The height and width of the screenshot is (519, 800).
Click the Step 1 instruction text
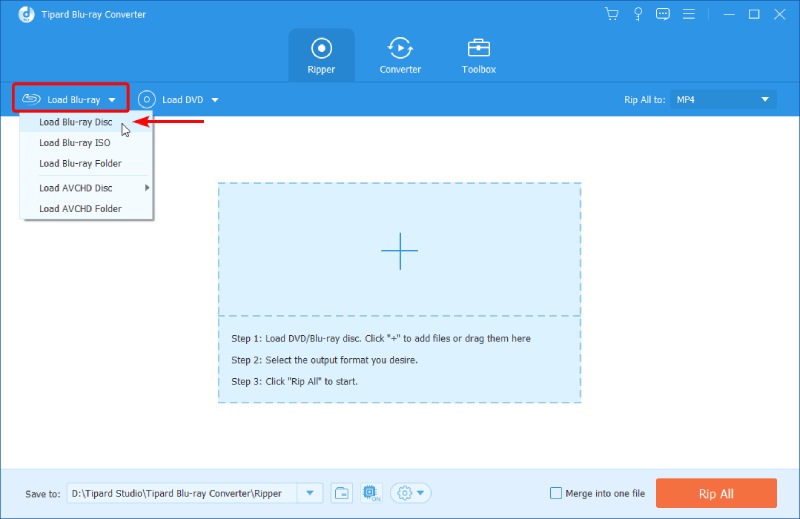click(x=381, y=338)
